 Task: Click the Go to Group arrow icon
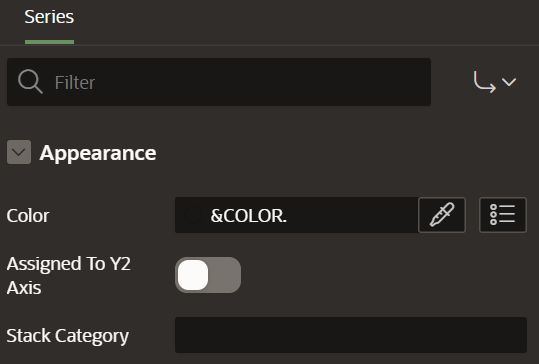tap(484, 82)
